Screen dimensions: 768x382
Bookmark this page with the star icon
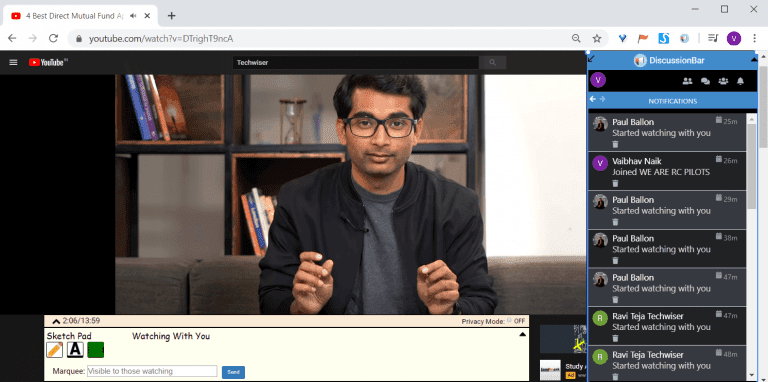pos(597,38)
